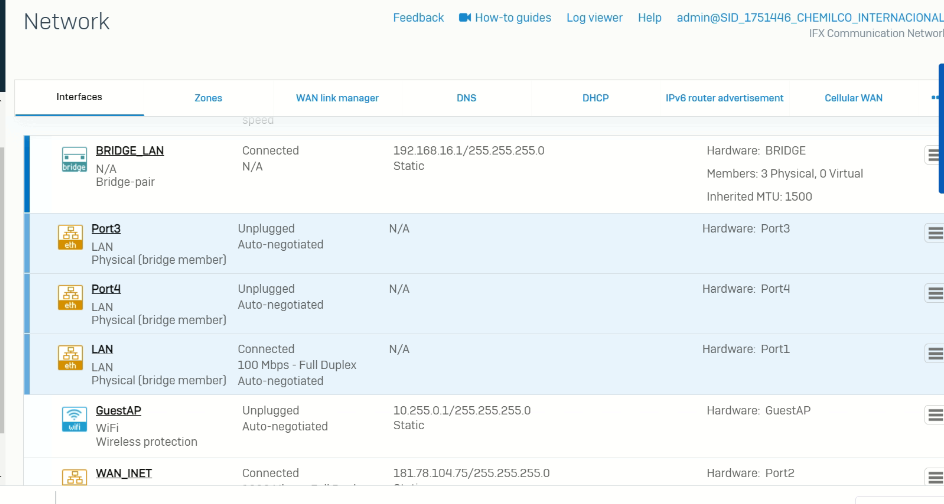The width and height of the screenshot is (944, 504).
Task: Click the WAN_INET ethernet icon
Action: 74,478
